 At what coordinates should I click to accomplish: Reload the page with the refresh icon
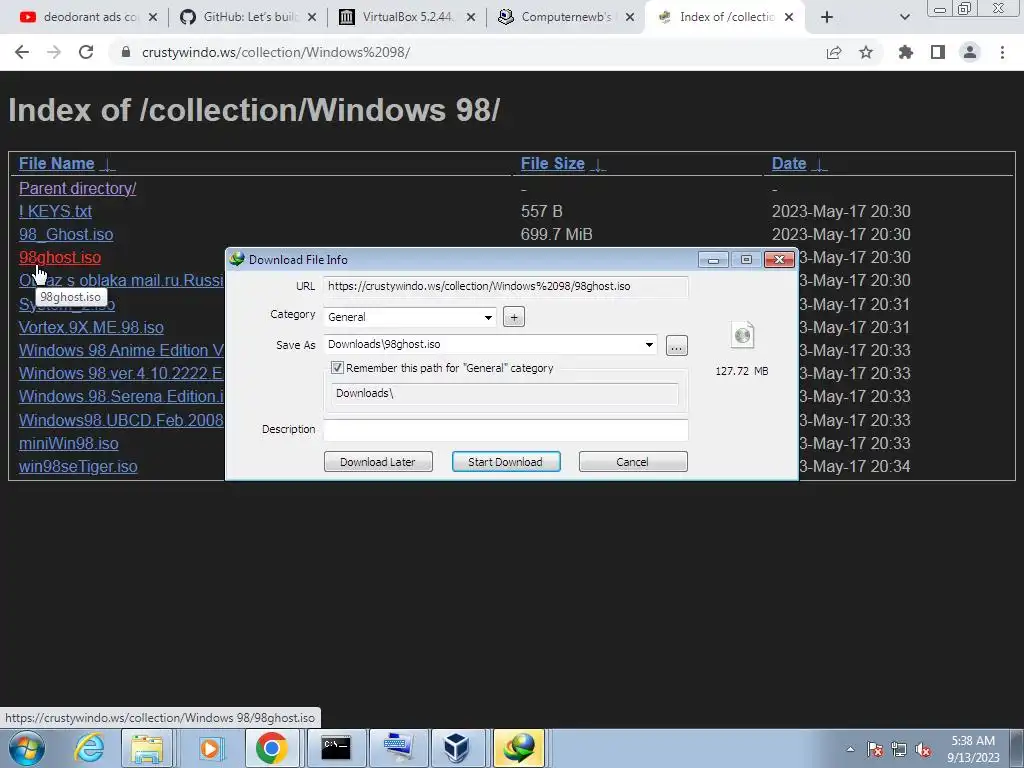pyautogui.click(x=86, y=52)
